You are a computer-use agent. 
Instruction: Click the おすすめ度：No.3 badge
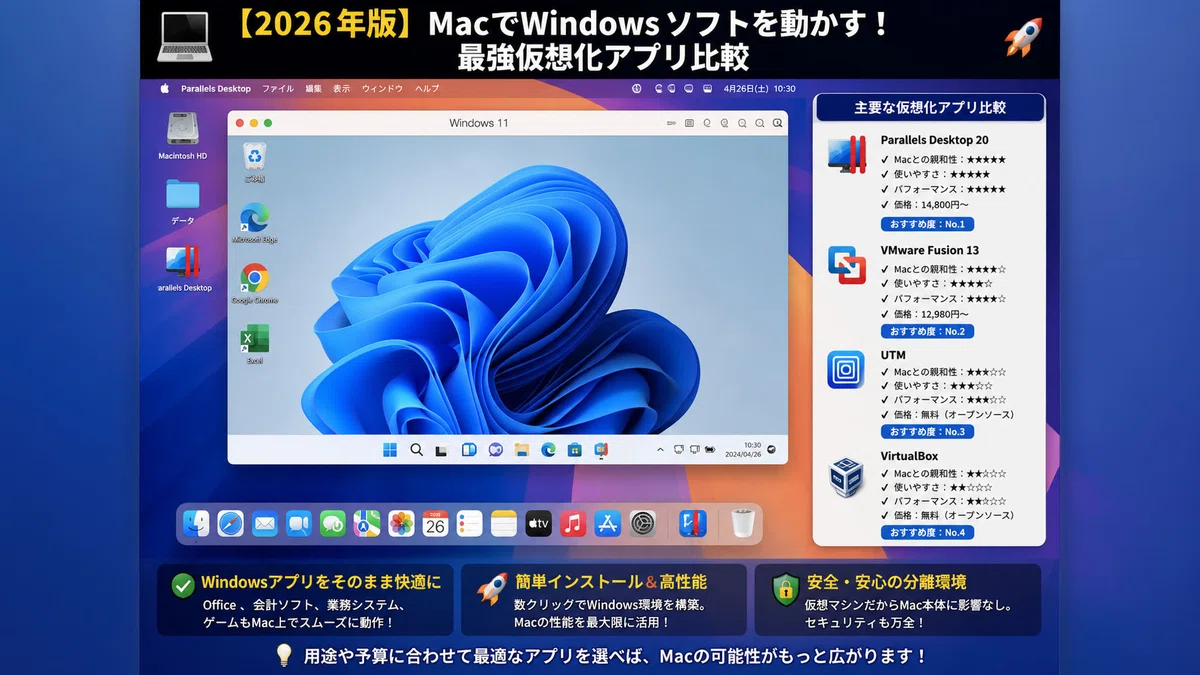click(x=927, y=432)
